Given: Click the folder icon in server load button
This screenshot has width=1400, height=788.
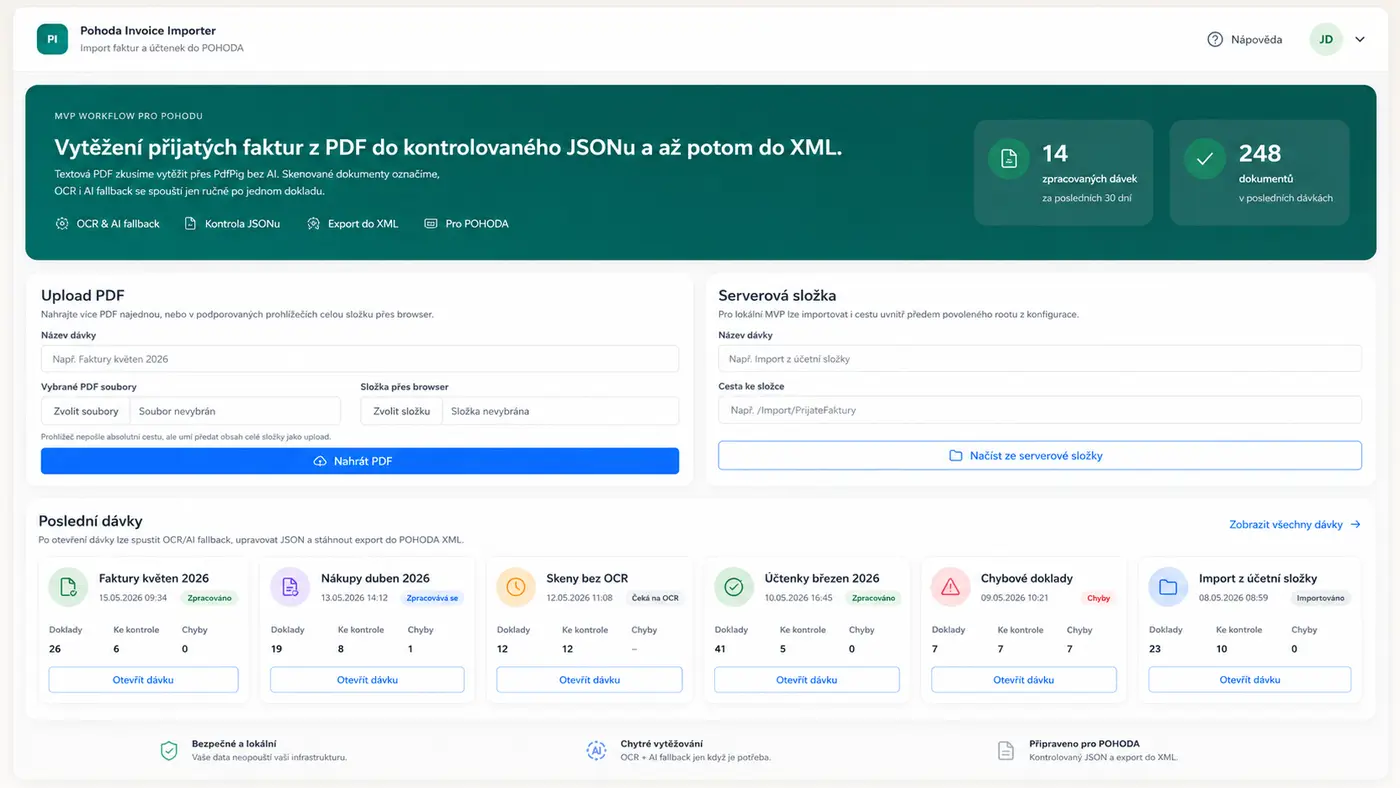Looking at the screenshot, I should (x=955, y=455).
